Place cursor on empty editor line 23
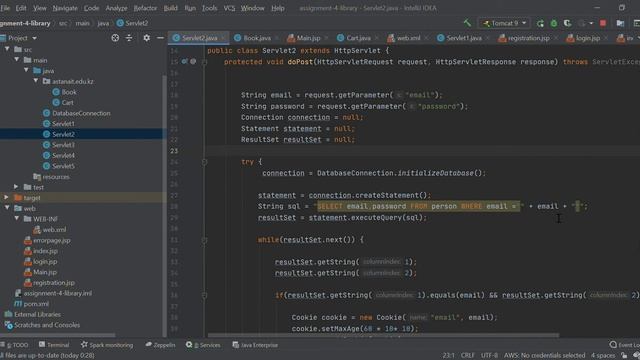 click(x=424, y=151)
